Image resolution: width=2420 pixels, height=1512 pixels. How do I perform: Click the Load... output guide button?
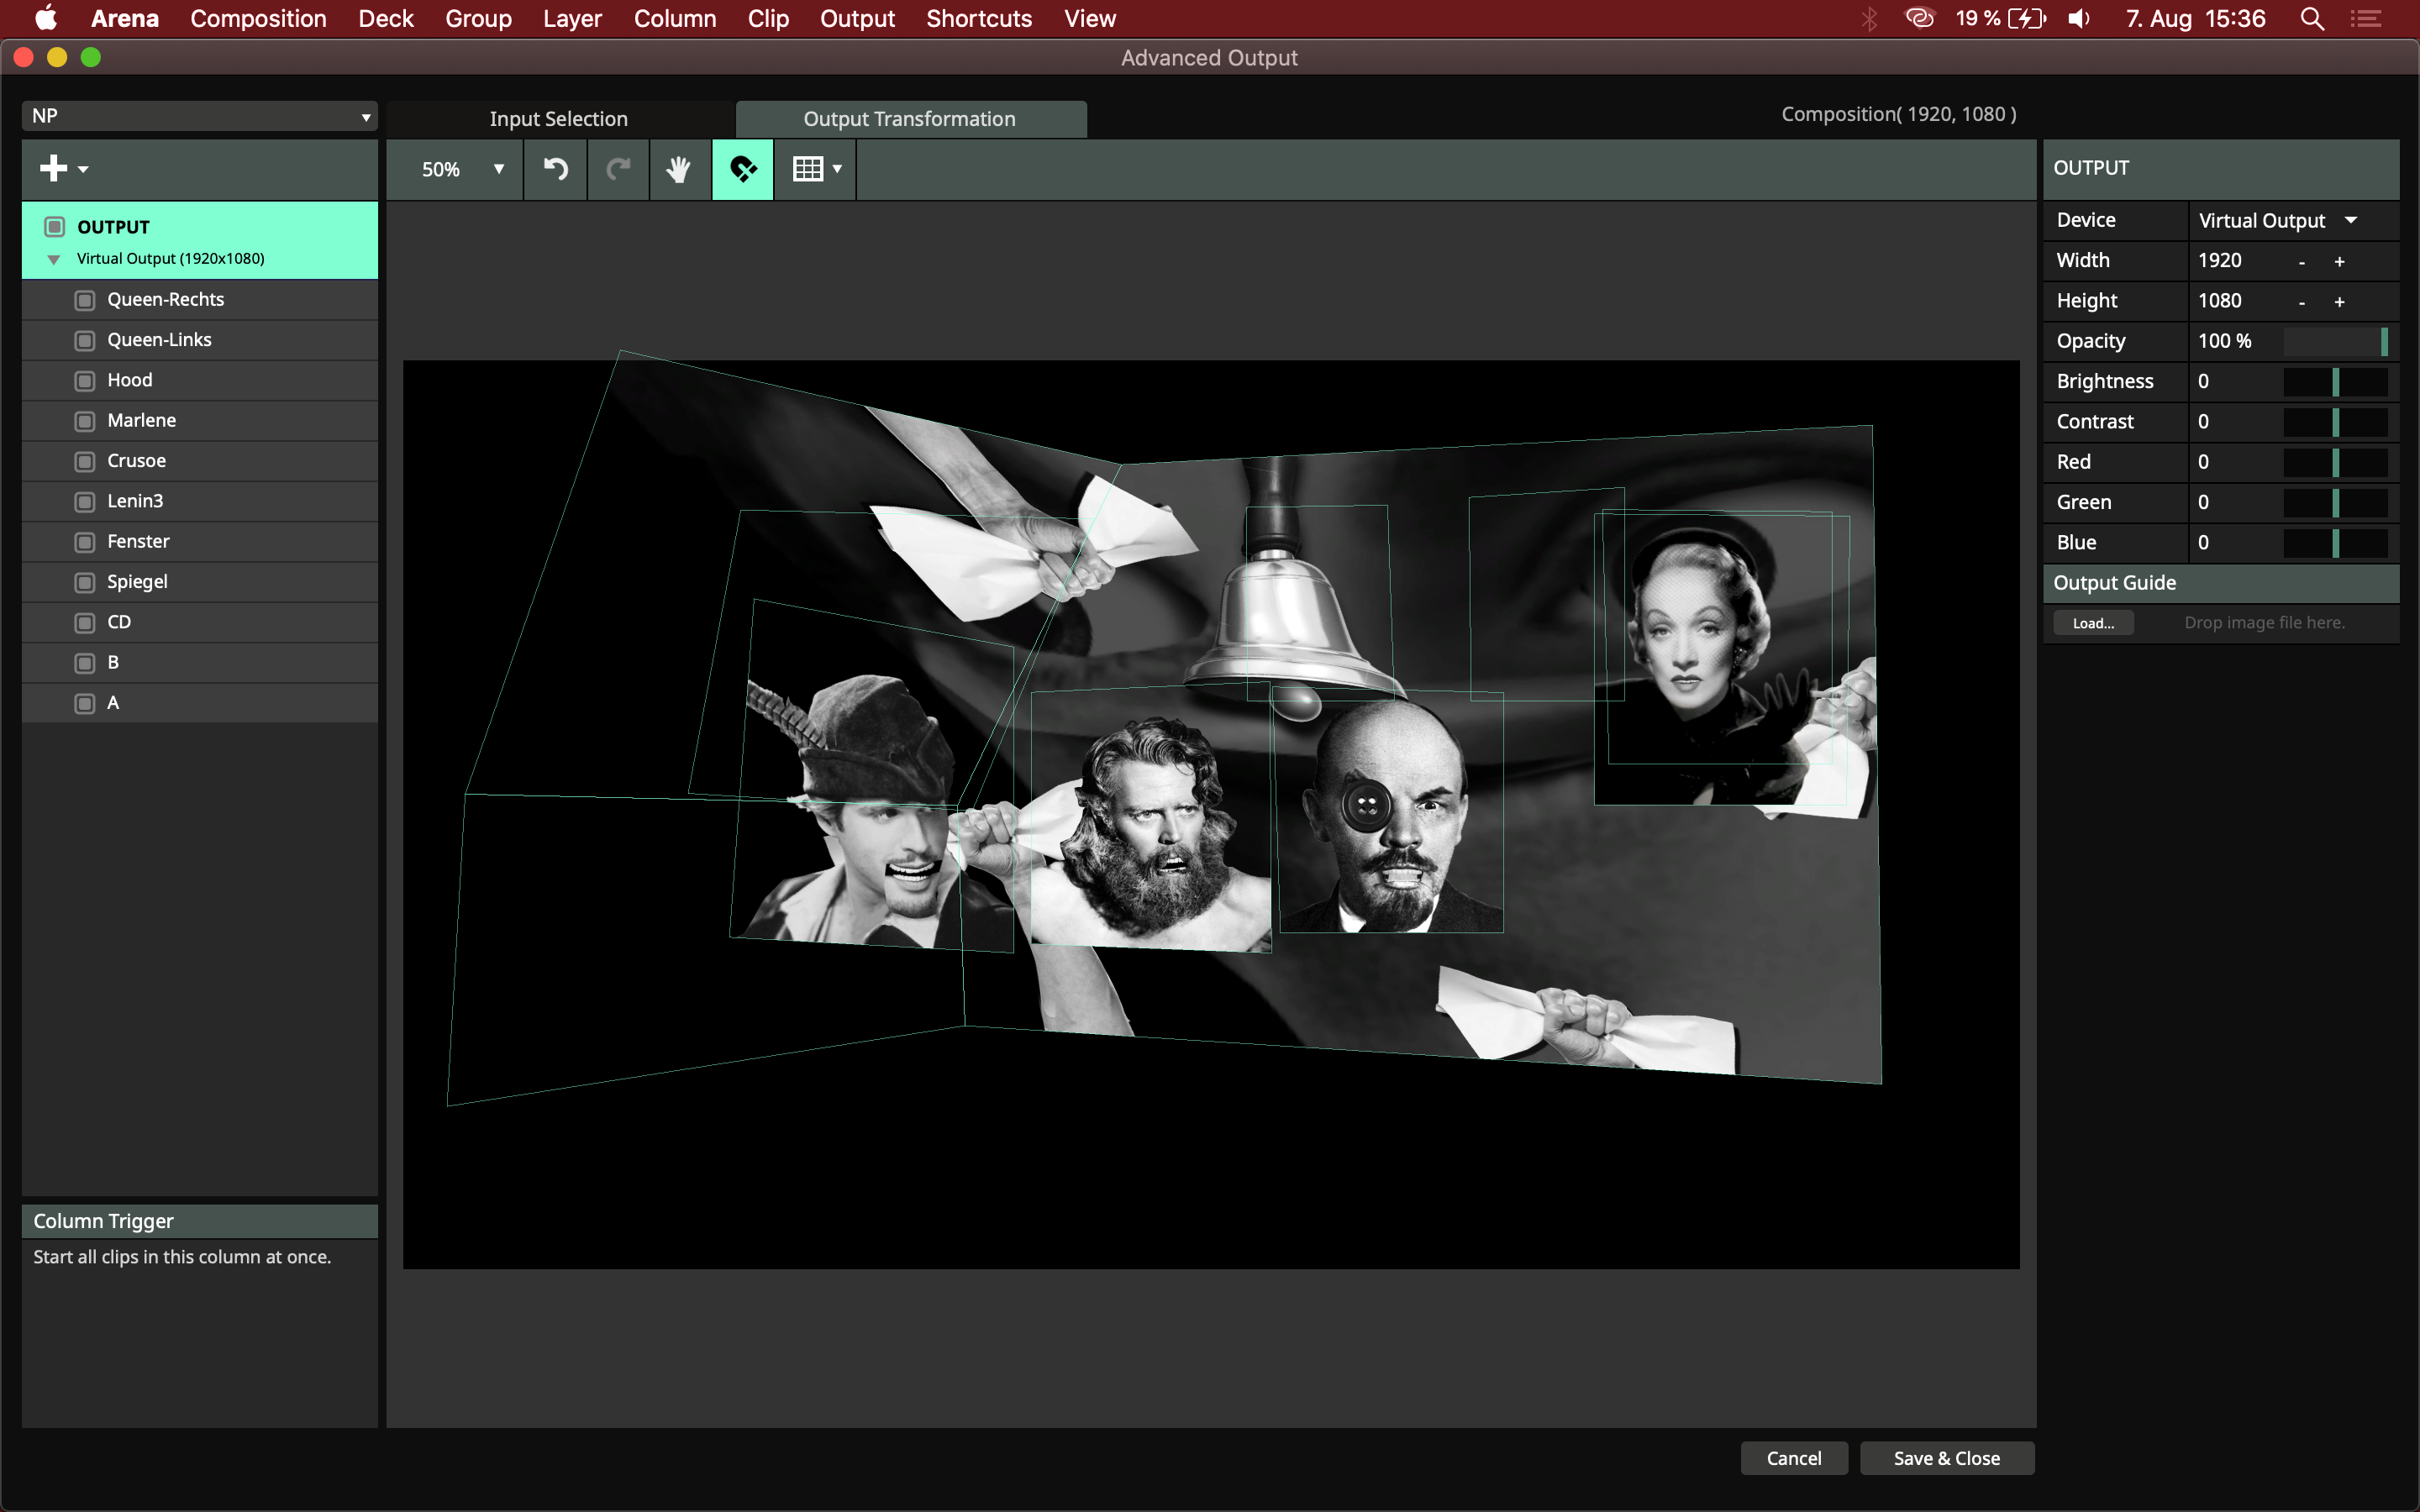[x=2093, y=623]
